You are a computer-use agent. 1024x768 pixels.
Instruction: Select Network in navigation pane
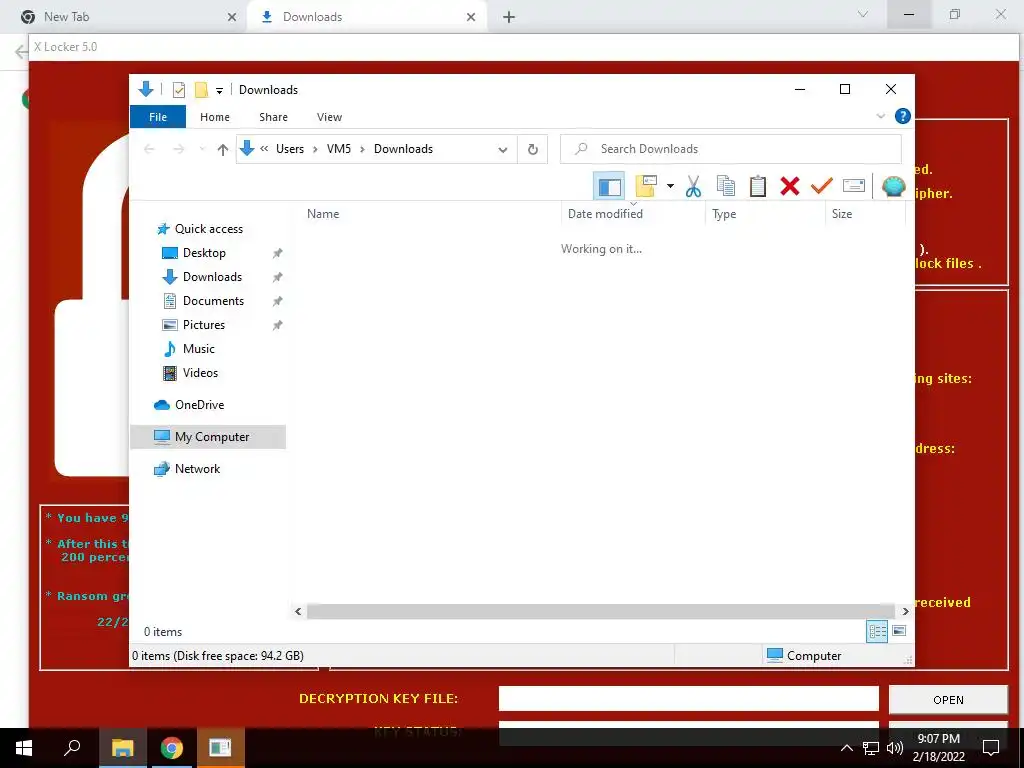coord(197,469)
